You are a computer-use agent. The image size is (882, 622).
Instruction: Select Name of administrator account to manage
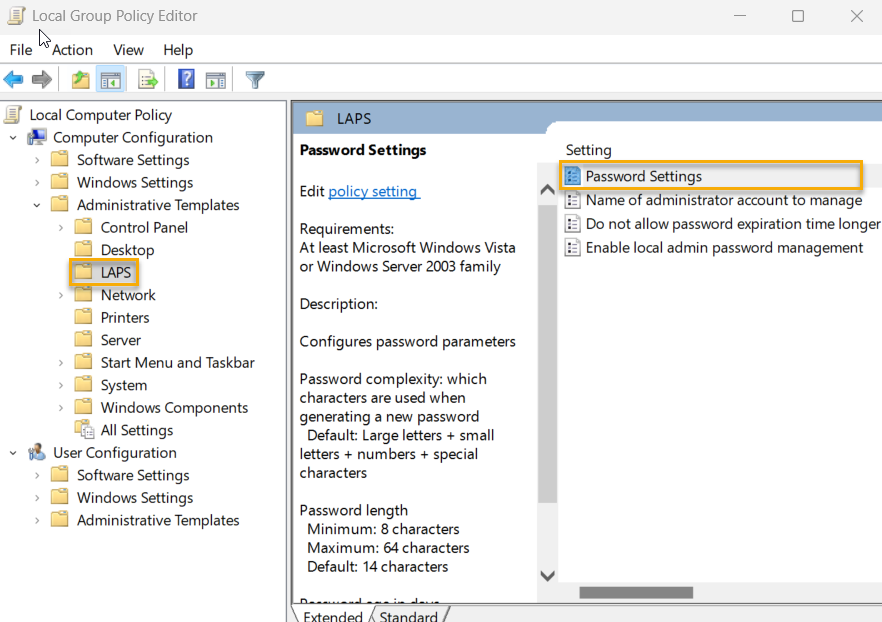[x=720, y=200]
